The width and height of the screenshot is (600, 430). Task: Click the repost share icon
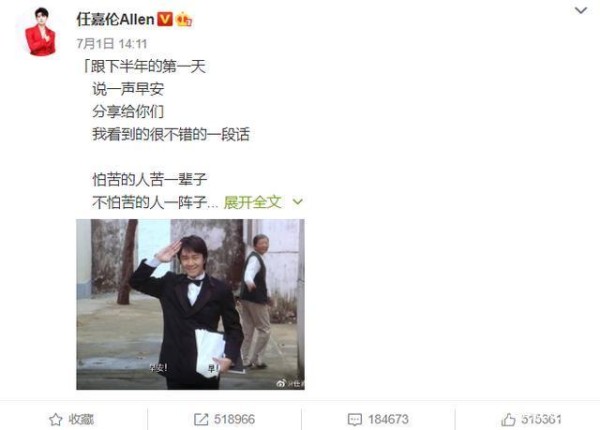(x=201, y=419)
